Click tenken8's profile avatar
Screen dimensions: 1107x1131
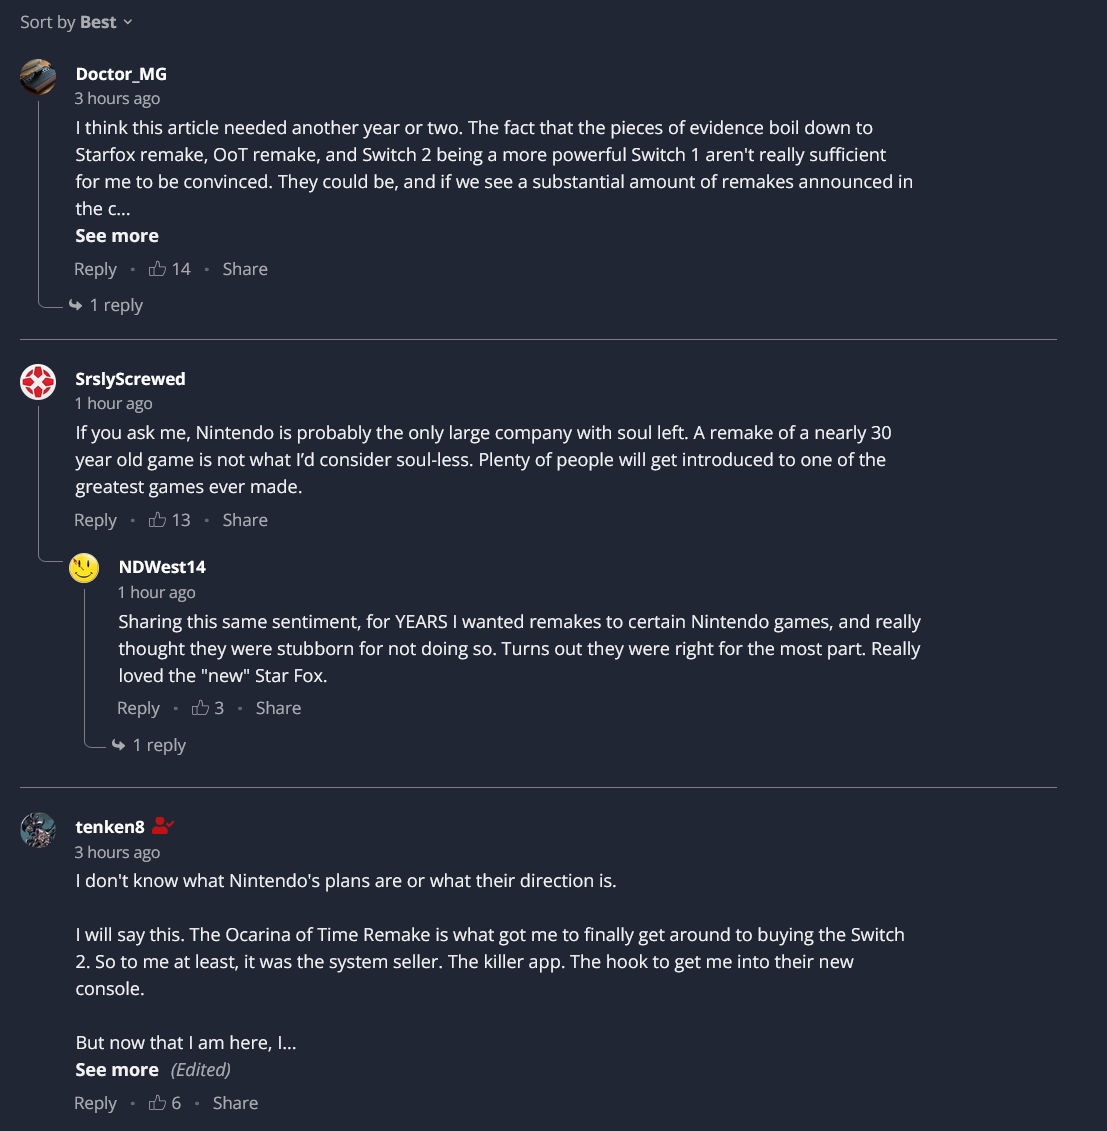click(38, 830)
